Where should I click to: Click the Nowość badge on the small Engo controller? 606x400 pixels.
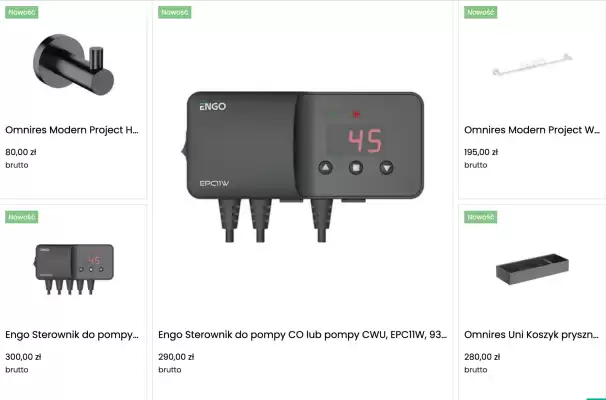point(22,217)
